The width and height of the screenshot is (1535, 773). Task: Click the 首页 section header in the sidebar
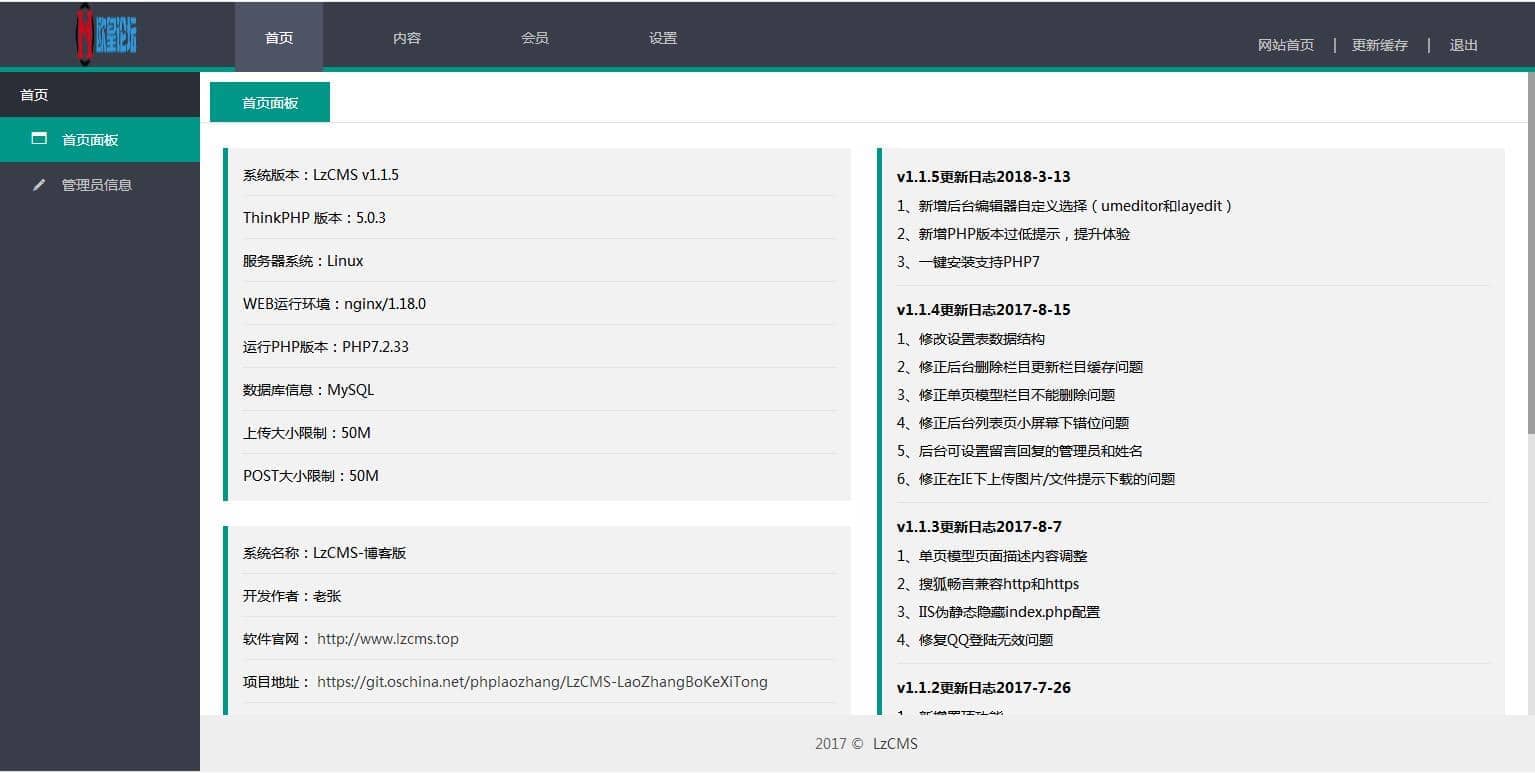35,95
